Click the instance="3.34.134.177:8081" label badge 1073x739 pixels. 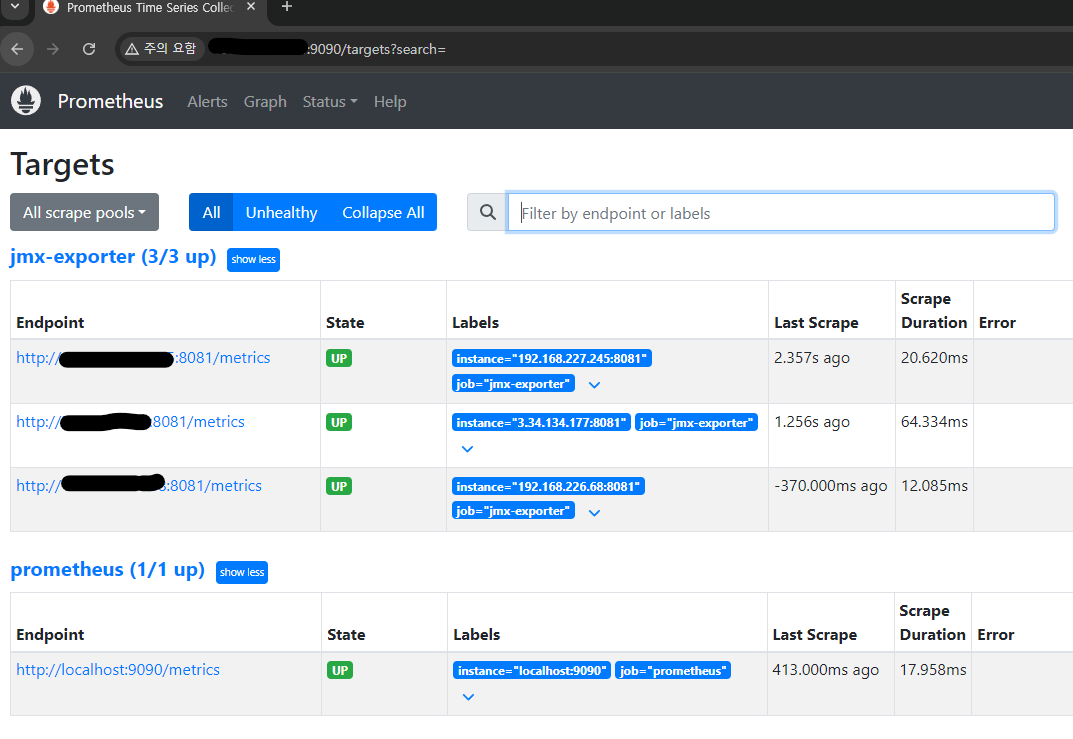point(541,422)
